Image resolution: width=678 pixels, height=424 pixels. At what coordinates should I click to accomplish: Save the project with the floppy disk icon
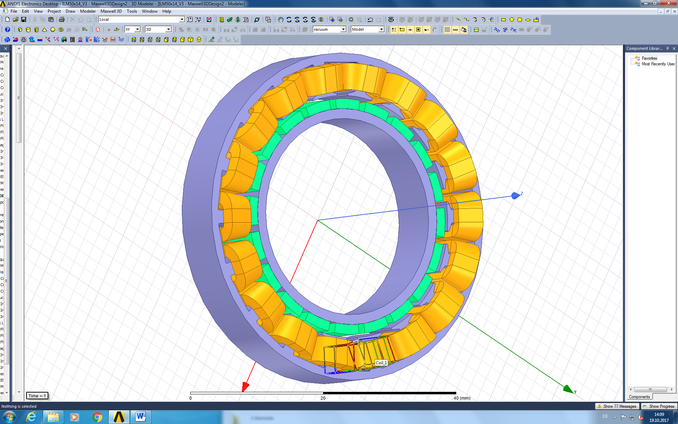tap(23, 19)
